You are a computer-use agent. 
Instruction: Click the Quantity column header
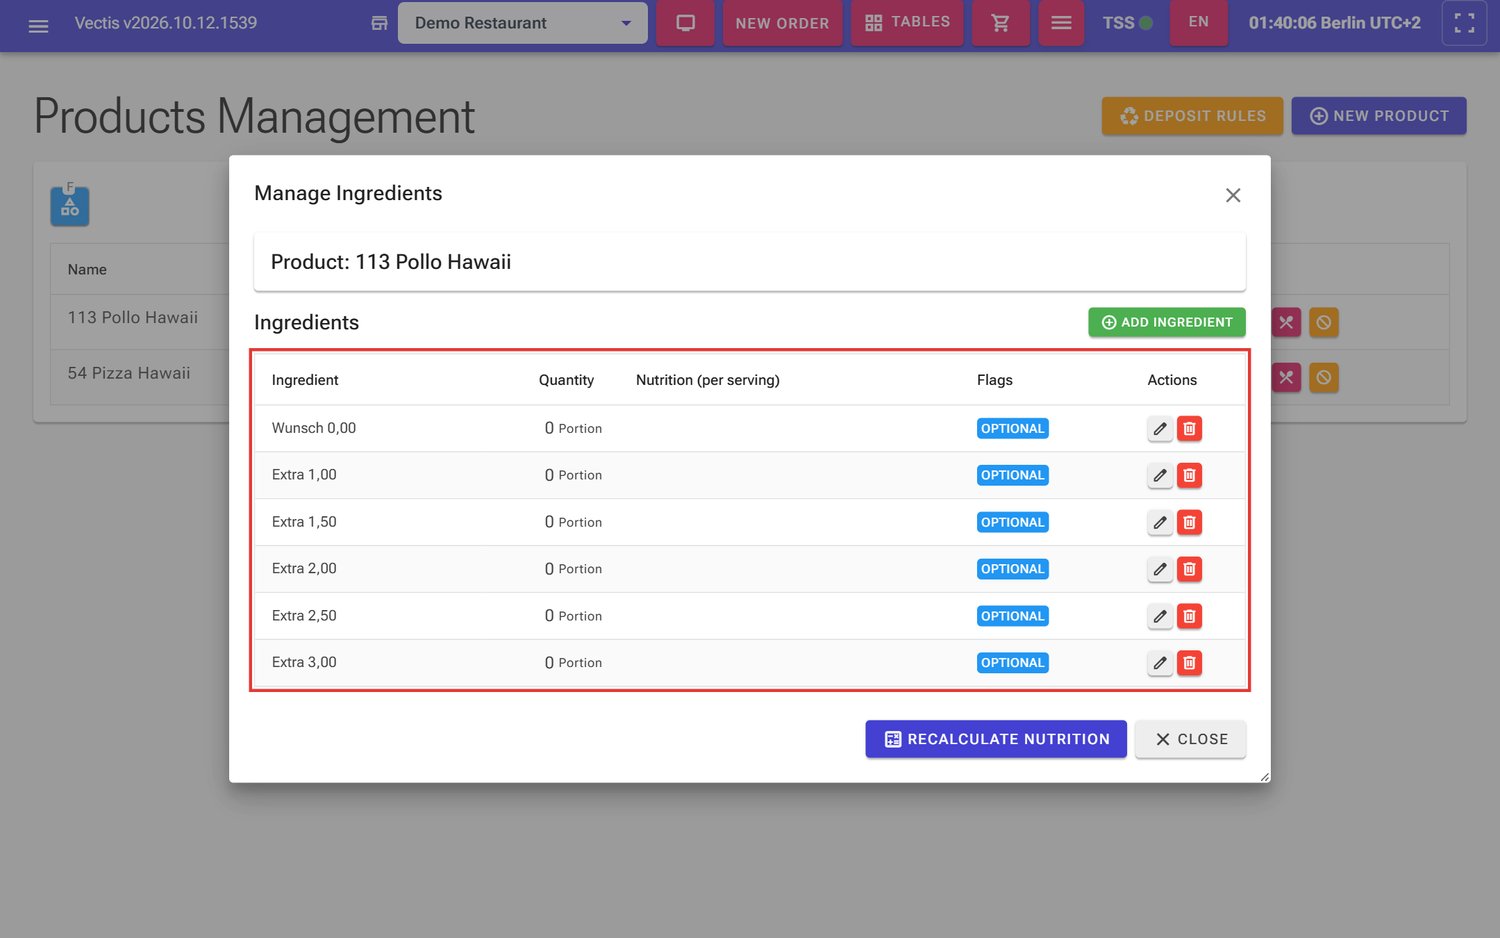coord(566,380)
